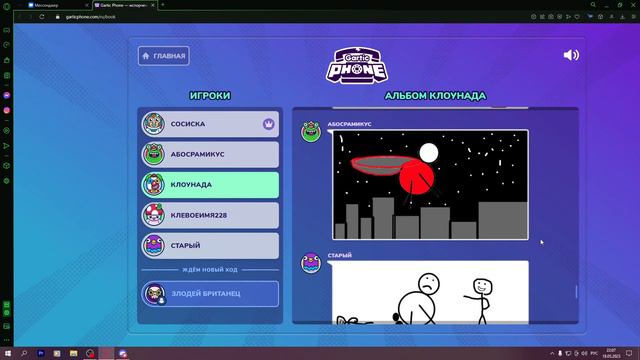The height and width of the screenshot is (360, 640).
Task: Open a new browser tab with plus
Action: tap(162, 5)
